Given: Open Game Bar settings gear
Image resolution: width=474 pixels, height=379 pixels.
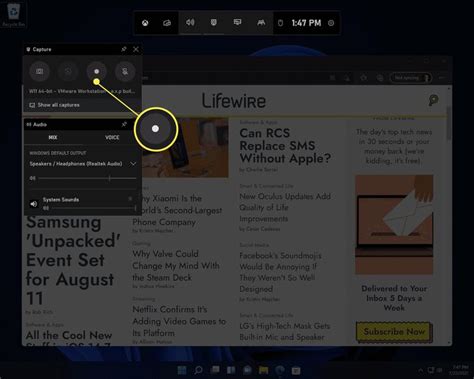Looking at the screenshot, I should [x=331, y=23].
